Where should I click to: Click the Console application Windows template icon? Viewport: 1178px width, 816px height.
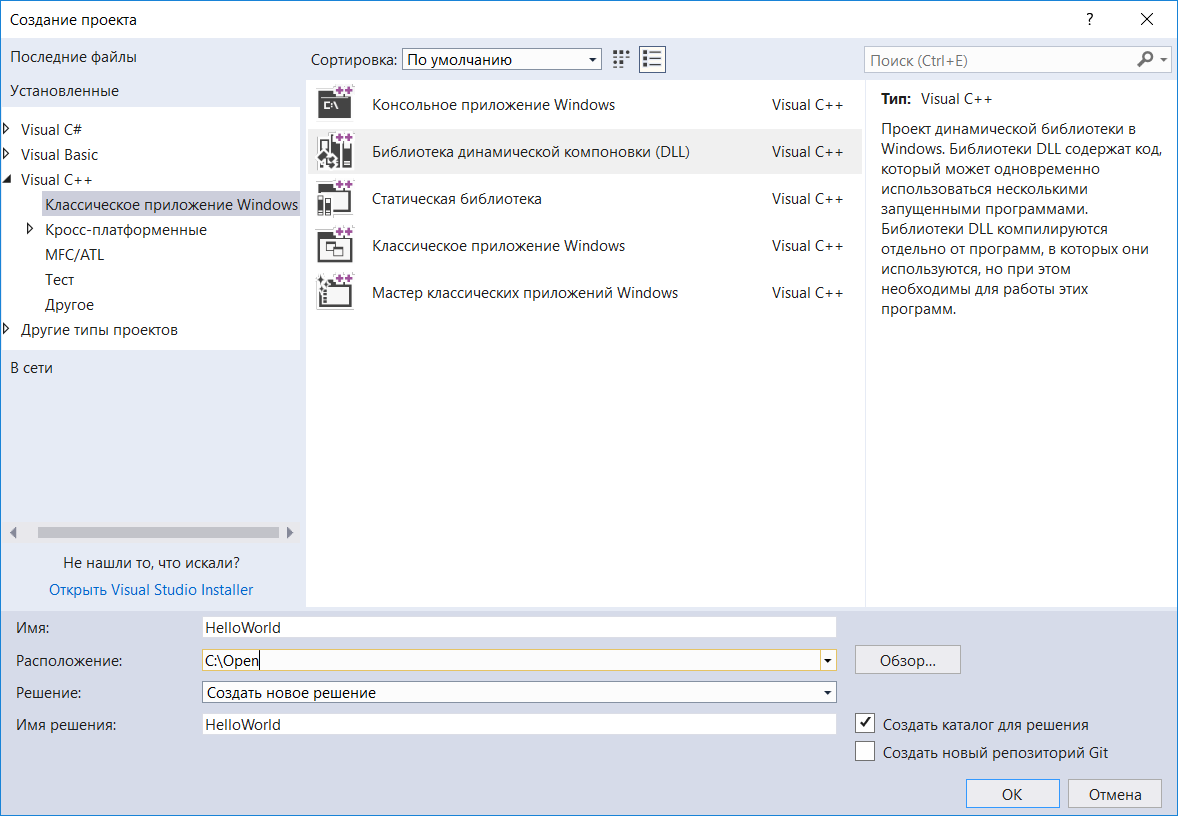point(335,104)
